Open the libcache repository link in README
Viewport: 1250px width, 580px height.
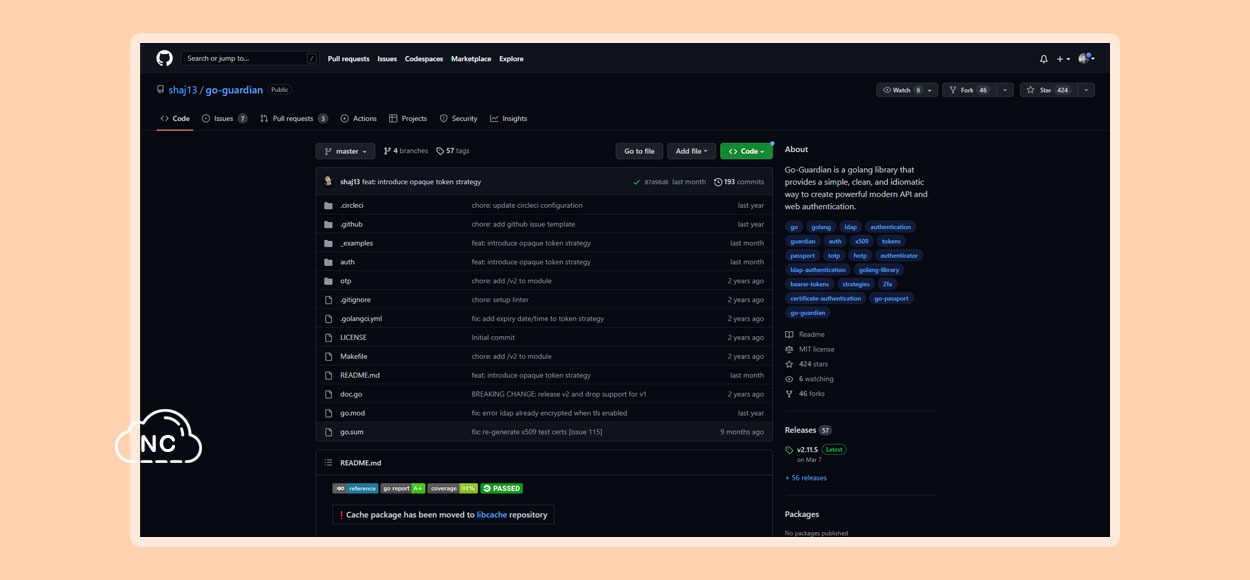[x=491, y=515]
